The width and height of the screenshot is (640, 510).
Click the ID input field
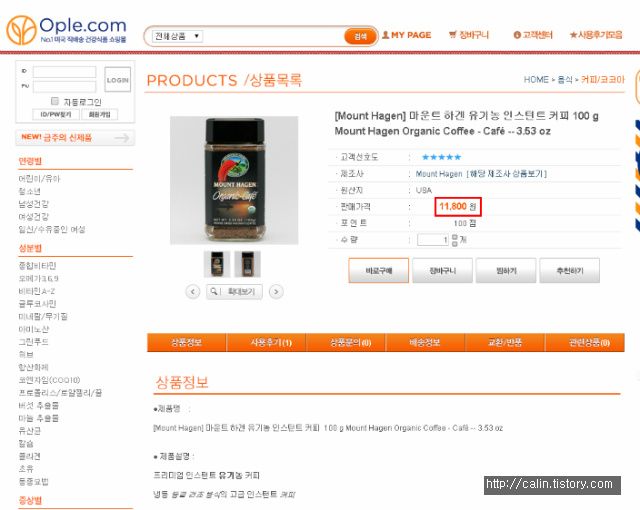click(64, 72)
